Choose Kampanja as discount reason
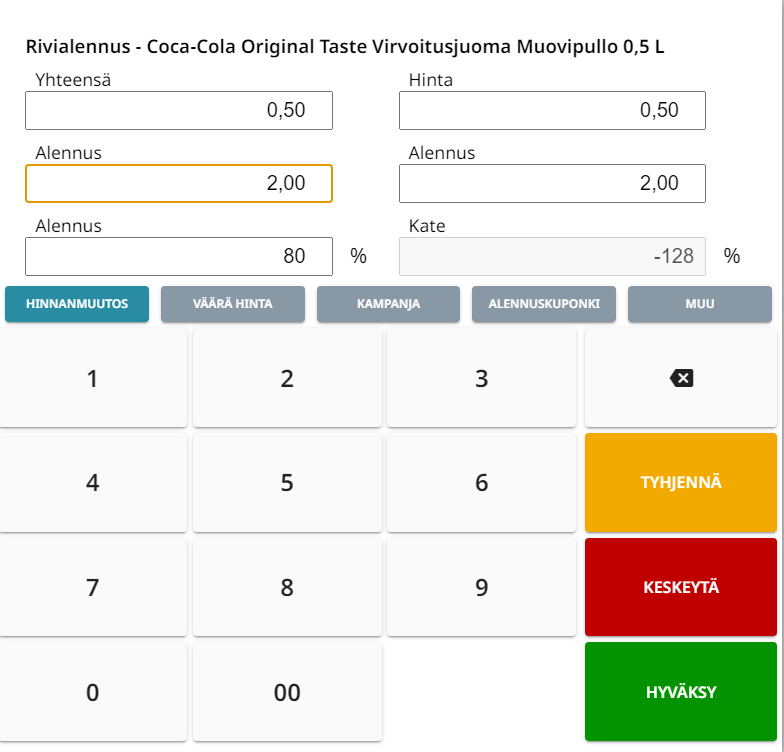 (x=388, y=304)
